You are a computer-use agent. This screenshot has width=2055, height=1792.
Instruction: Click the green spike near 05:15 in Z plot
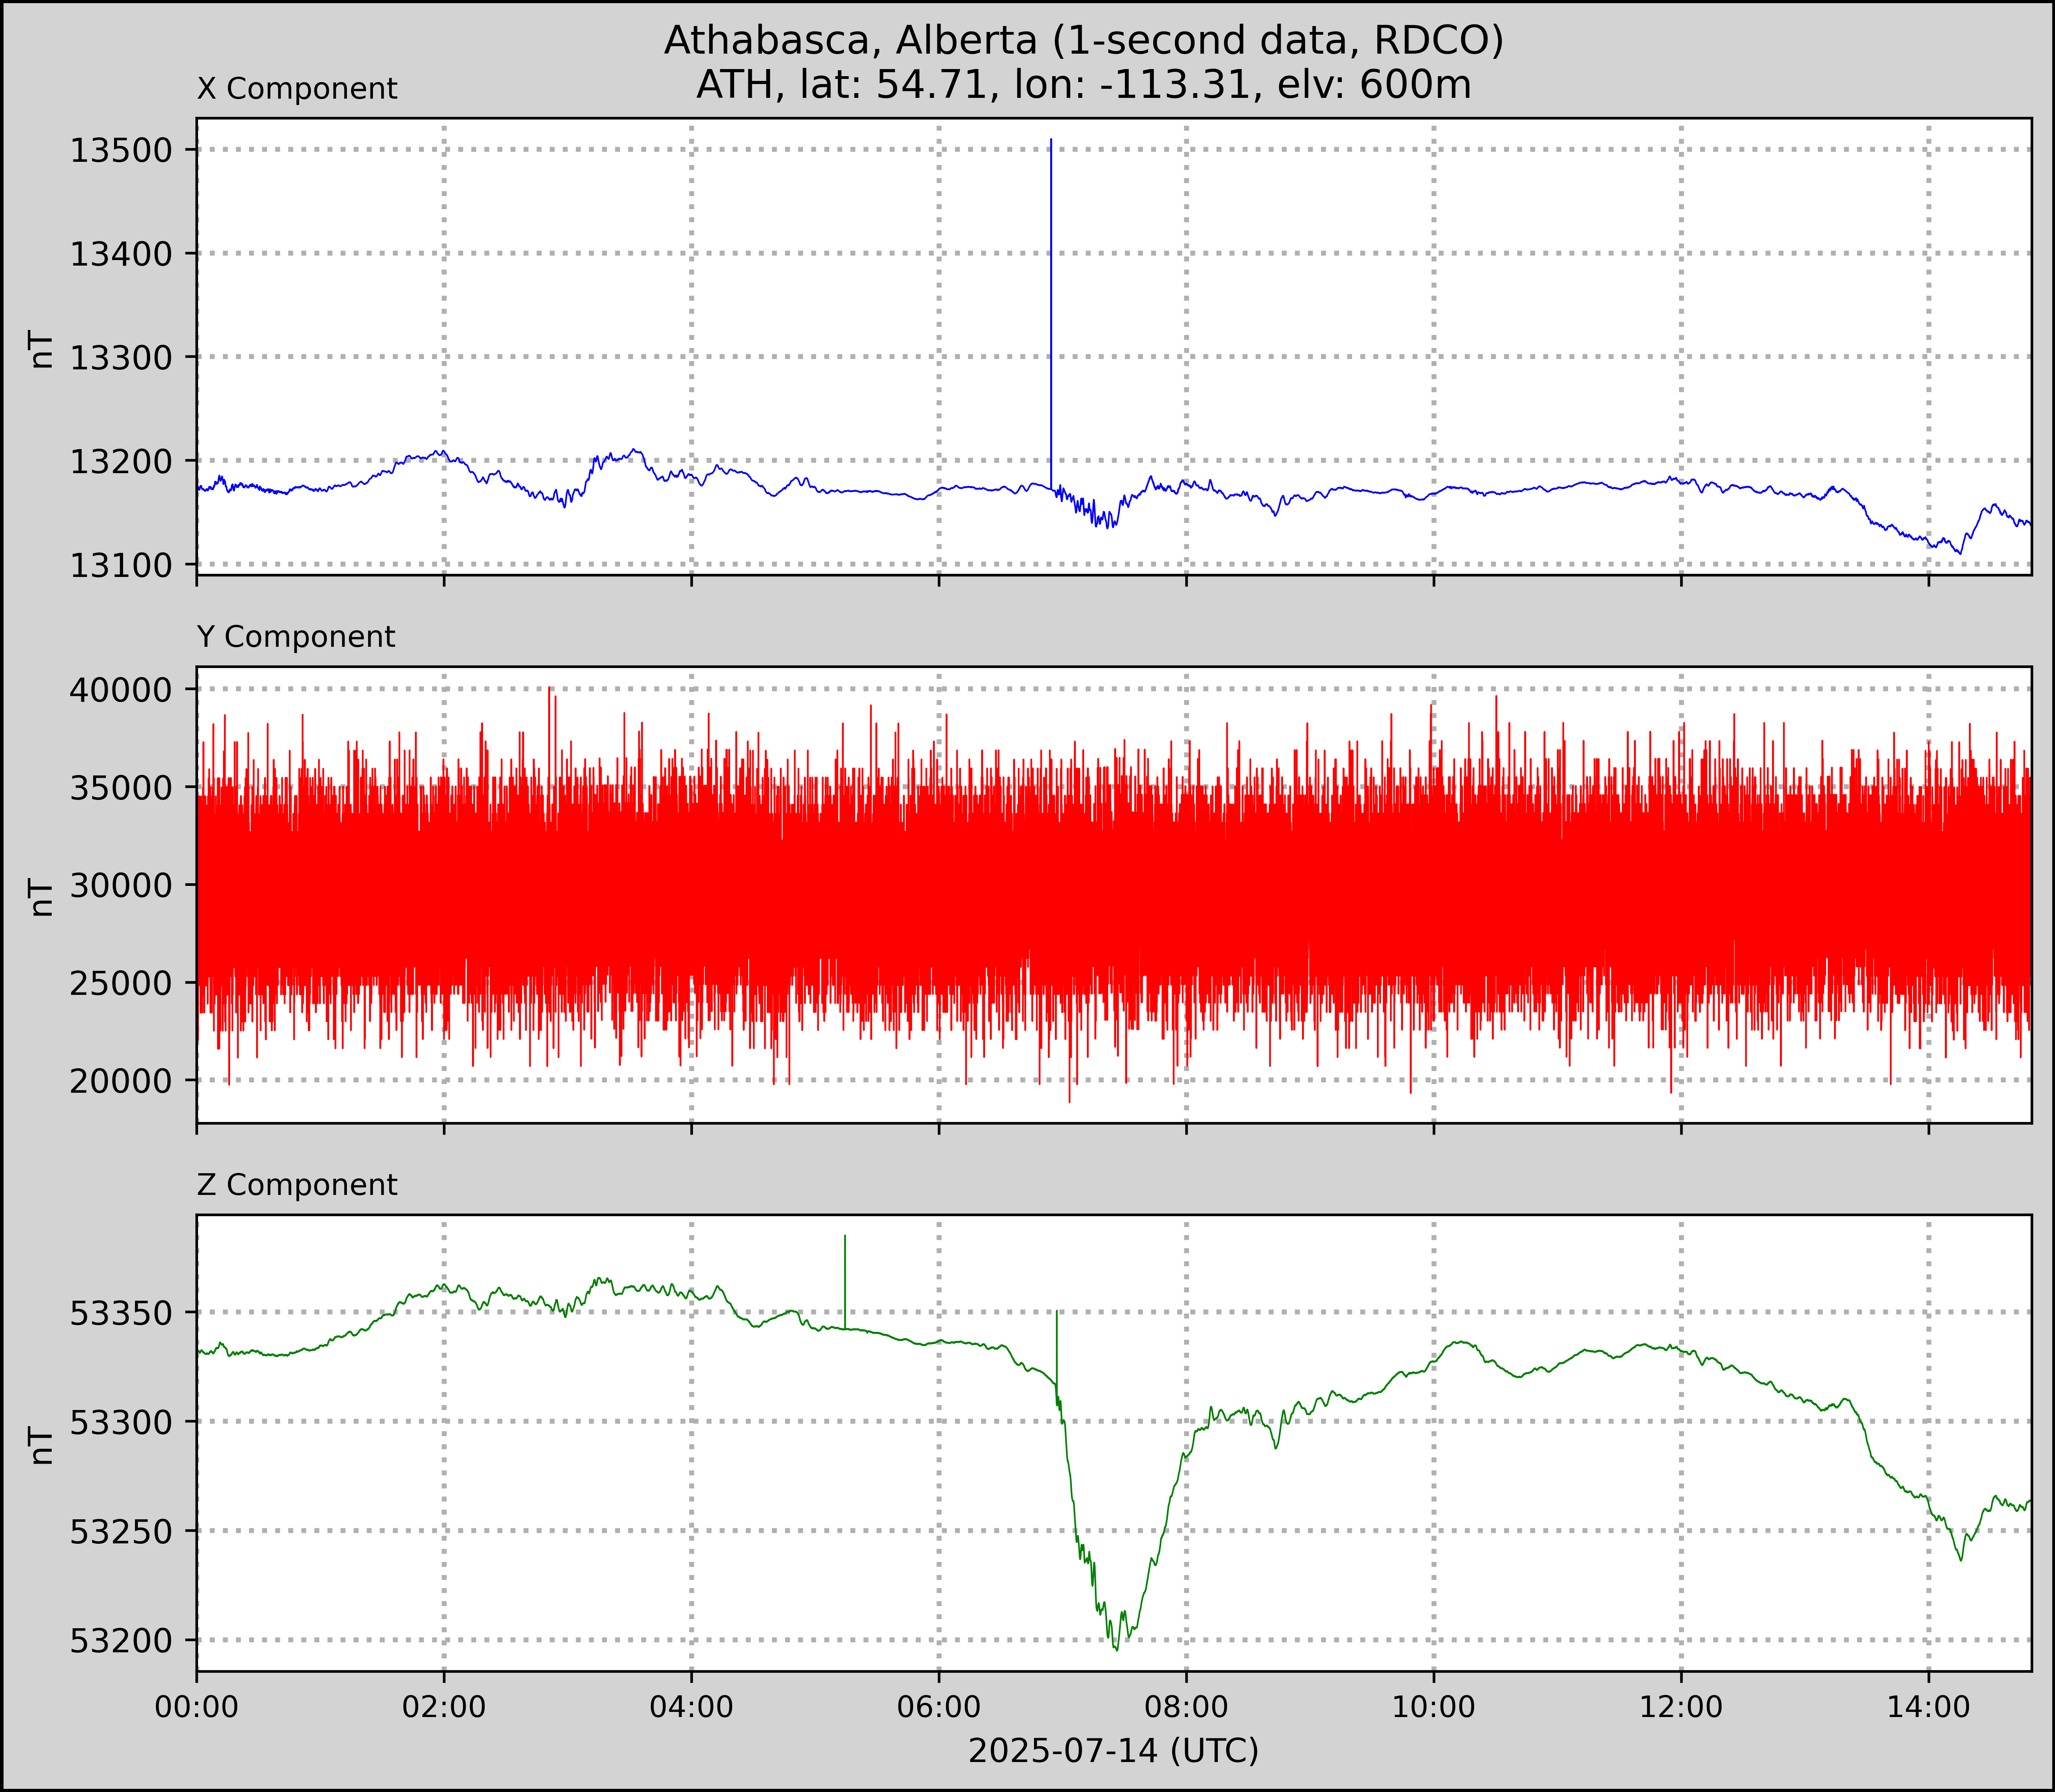[845, 1282]
